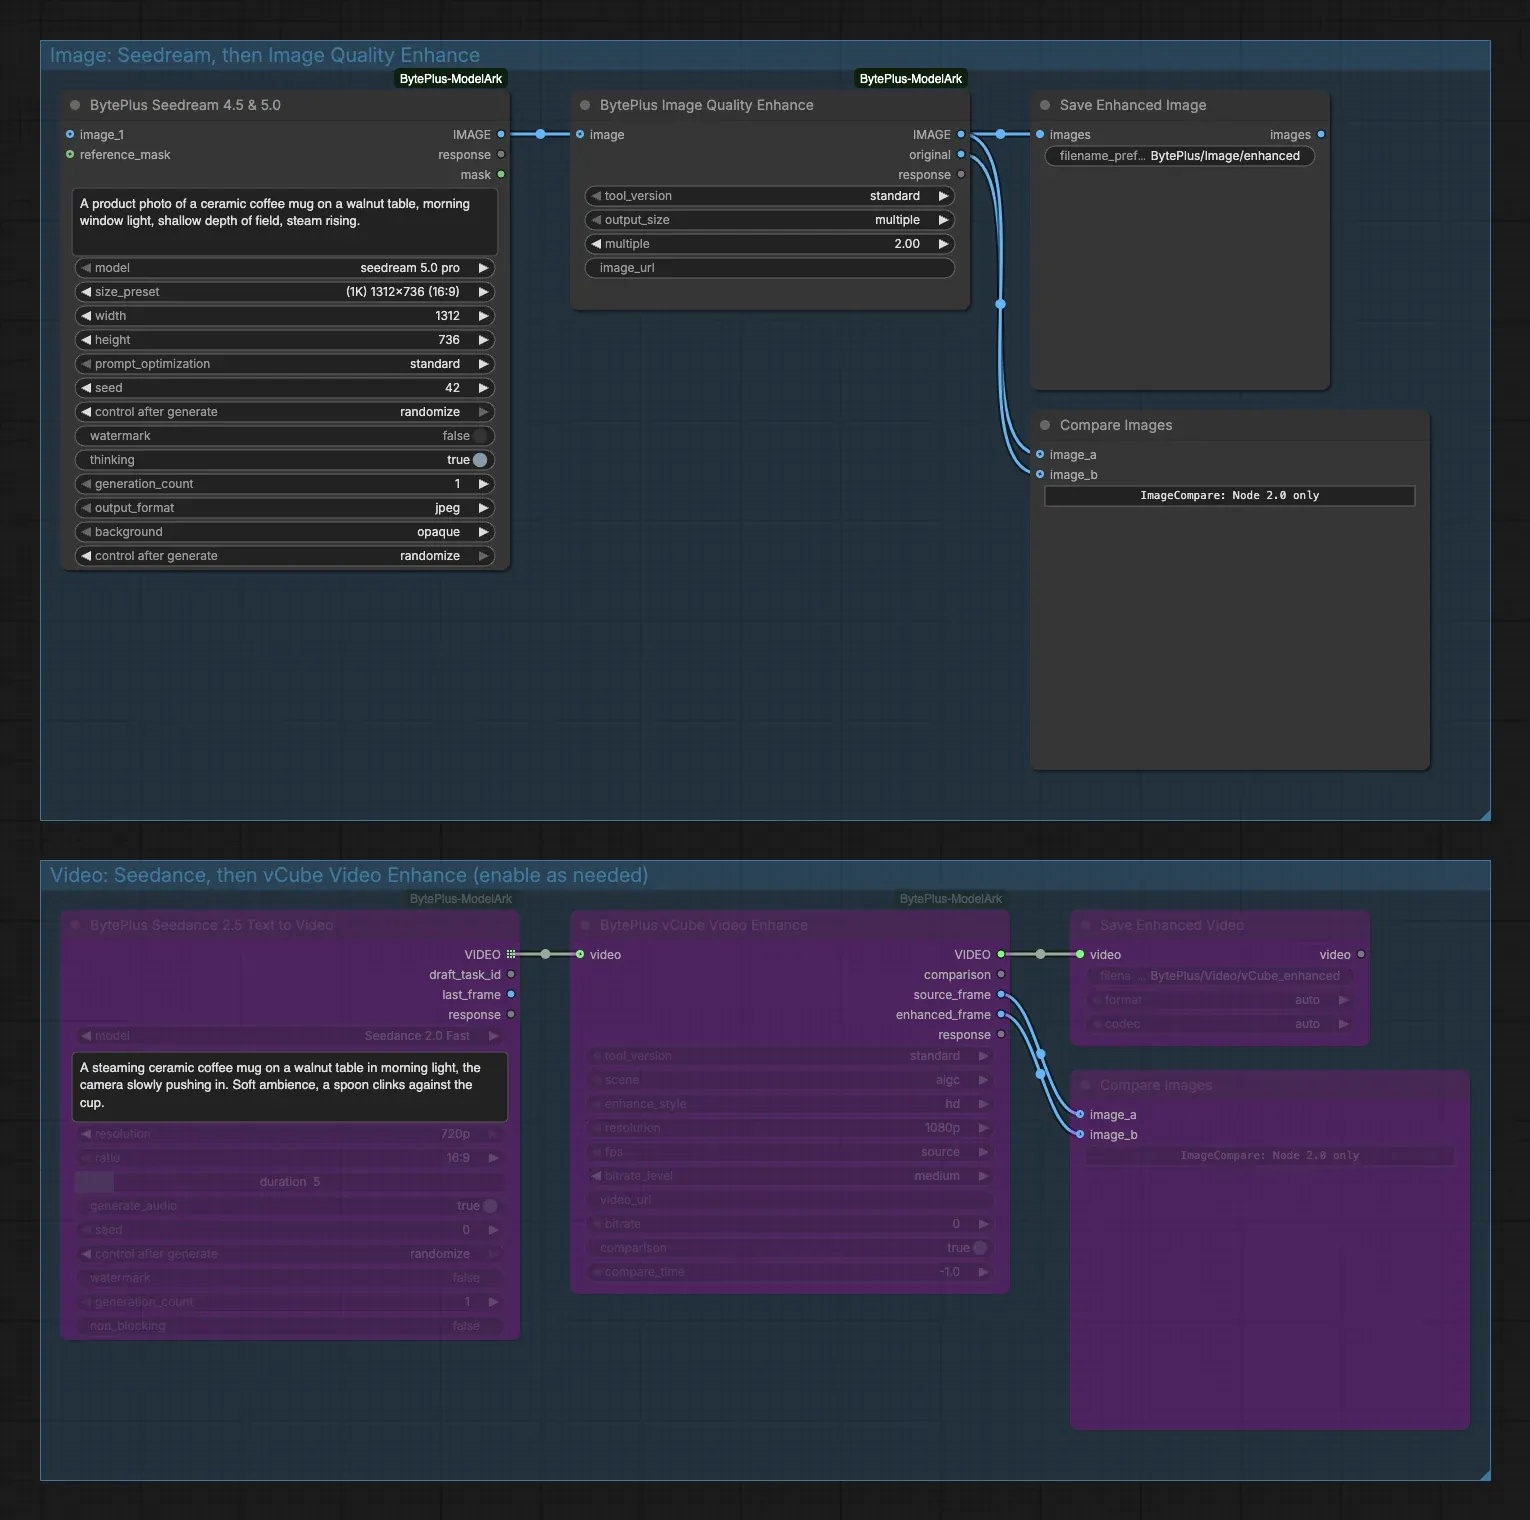
Task: Click the original output port of Image Quality Enhance
Action: point(961,154)
